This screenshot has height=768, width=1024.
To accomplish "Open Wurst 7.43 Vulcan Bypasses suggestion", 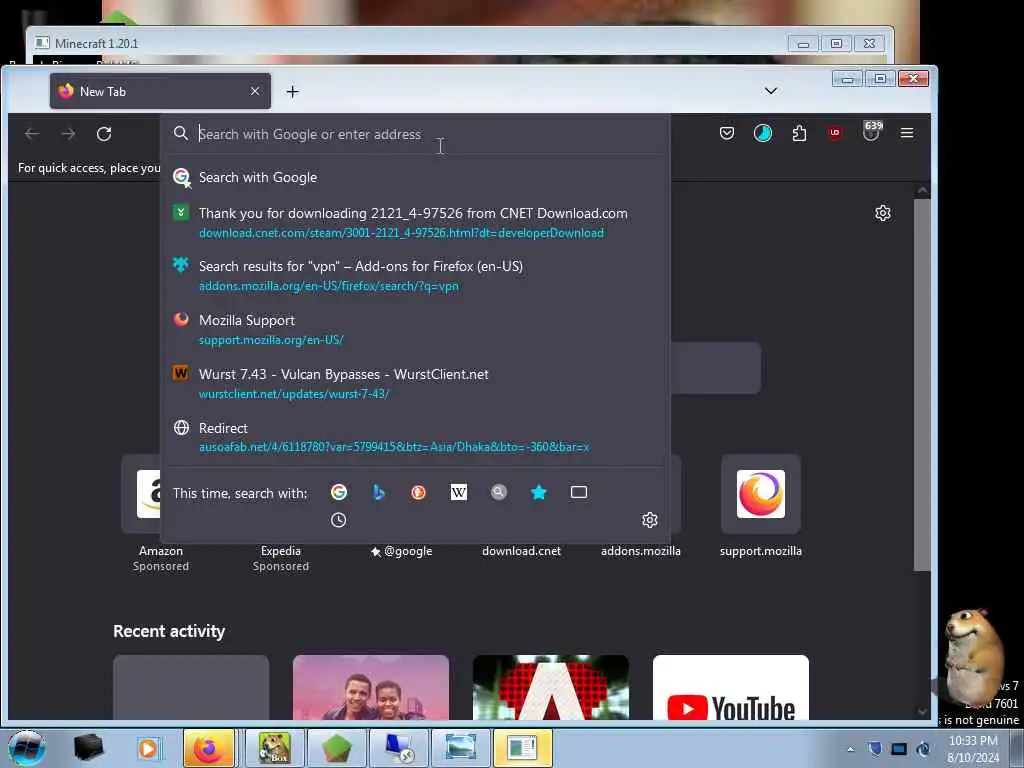I will click(415, 383).
